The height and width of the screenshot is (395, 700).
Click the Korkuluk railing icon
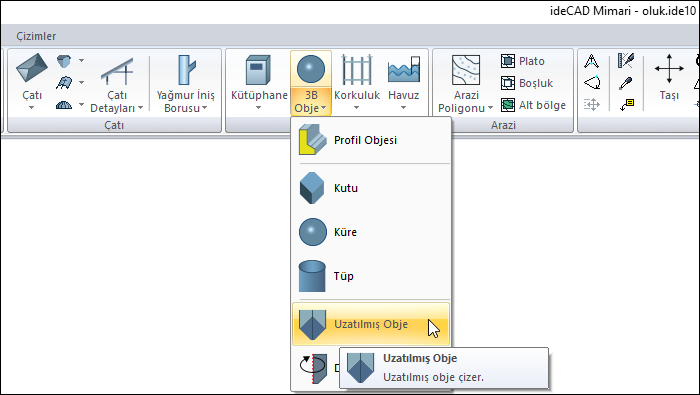pyautogui.click(x=357, y=70)
